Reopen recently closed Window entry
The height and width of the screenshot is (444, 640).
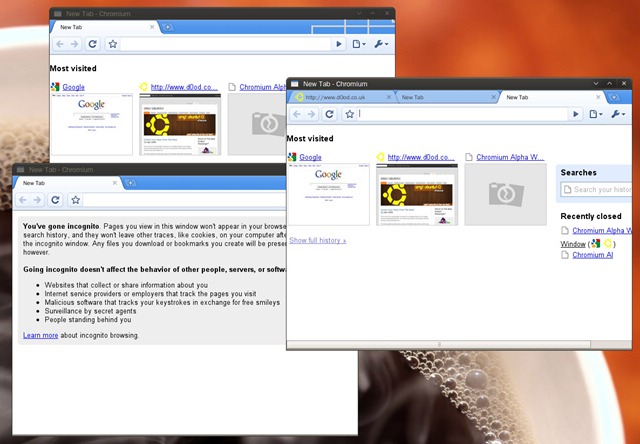pos(573,244)
